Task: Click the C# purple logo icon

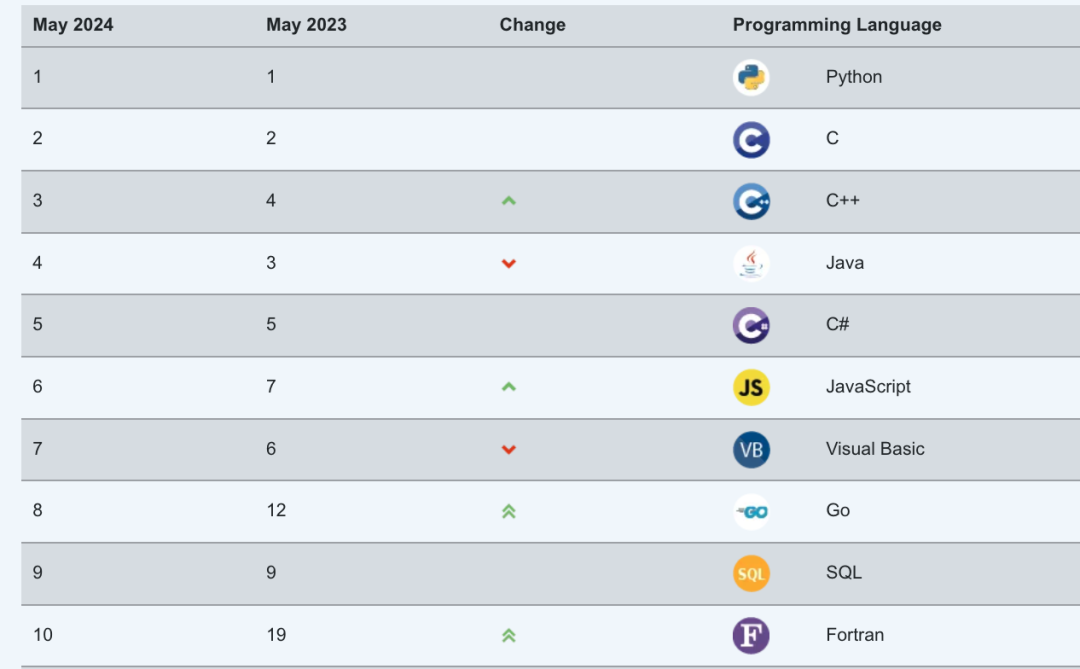Action: 751,325
